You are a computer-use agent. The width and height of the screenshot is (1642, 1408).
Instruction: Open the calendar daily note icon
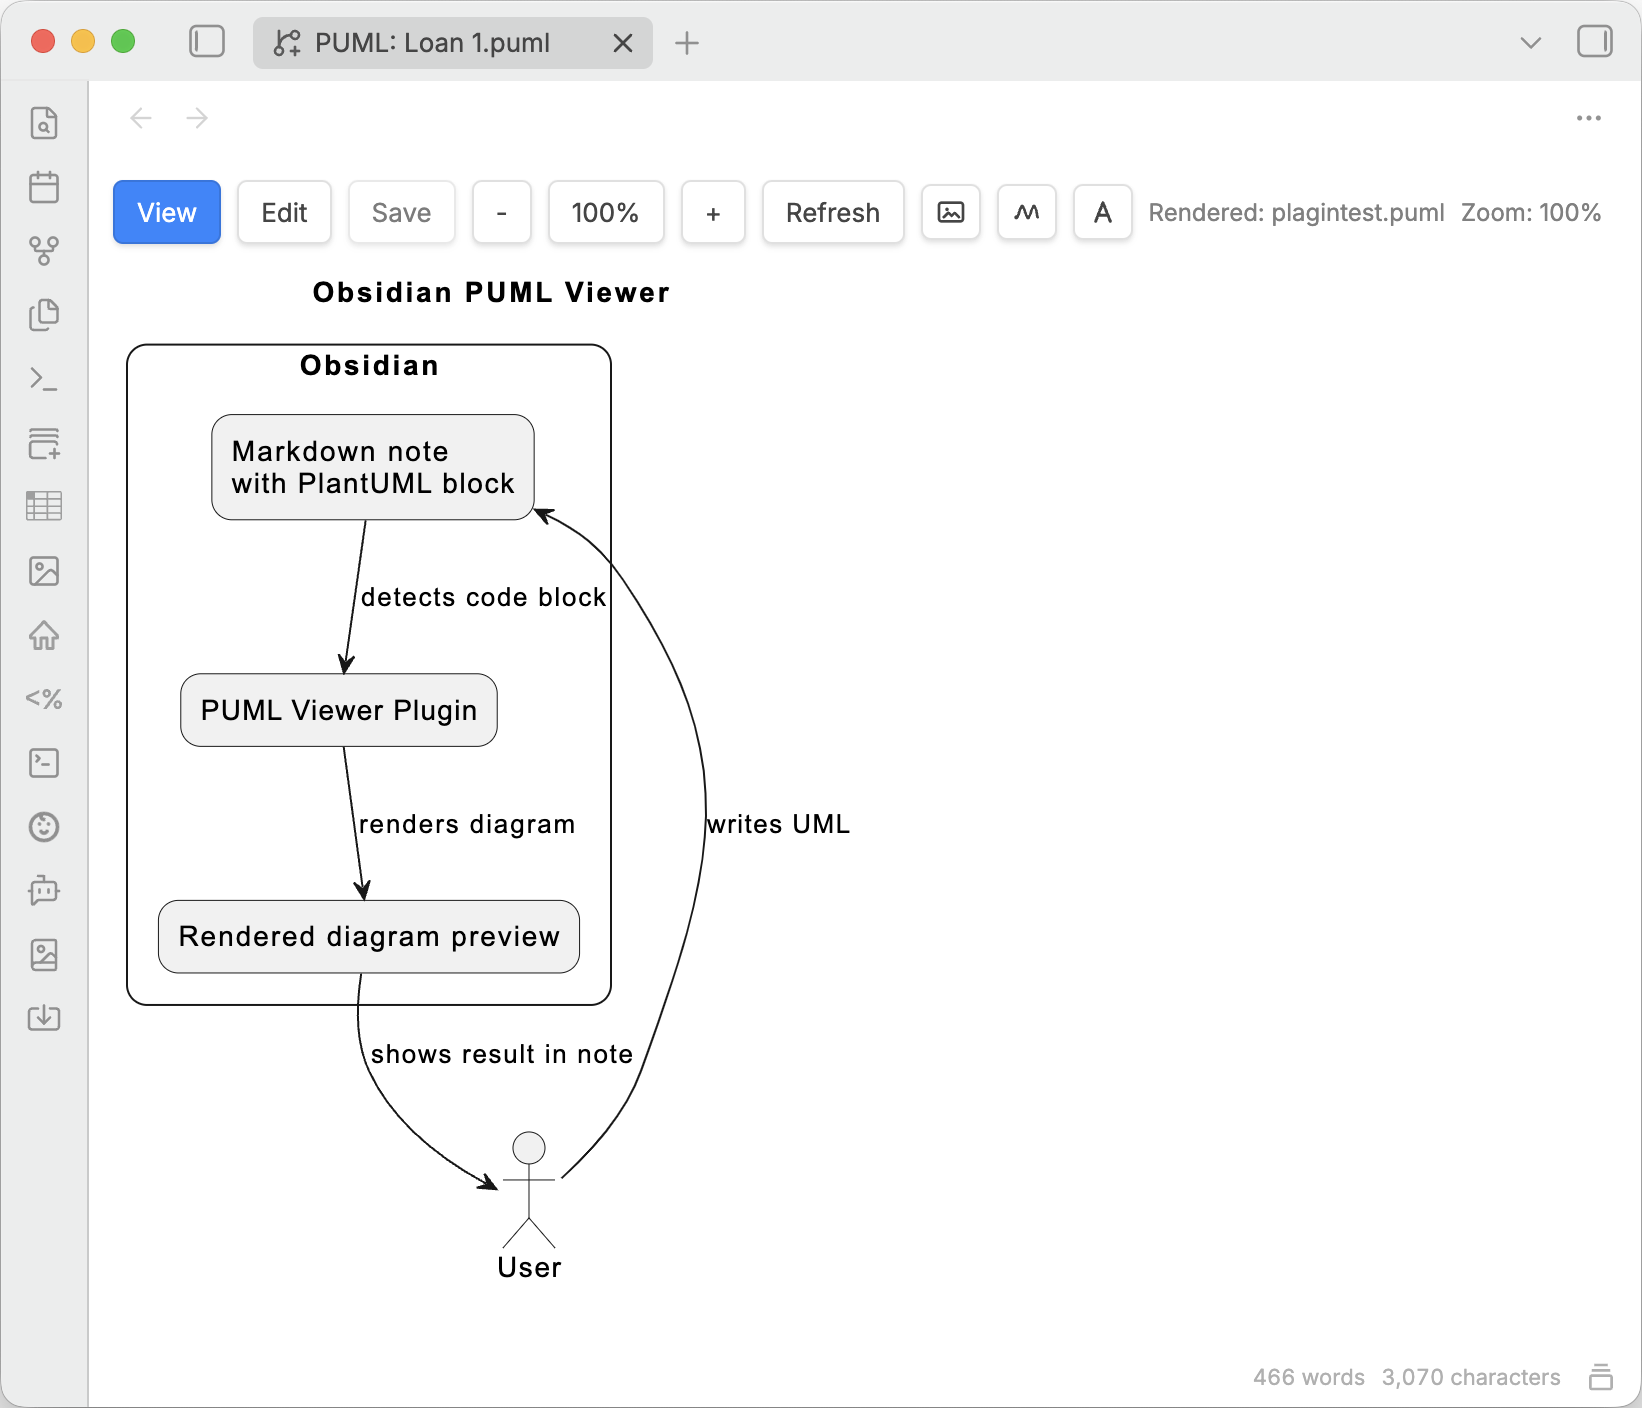(44, 187)
